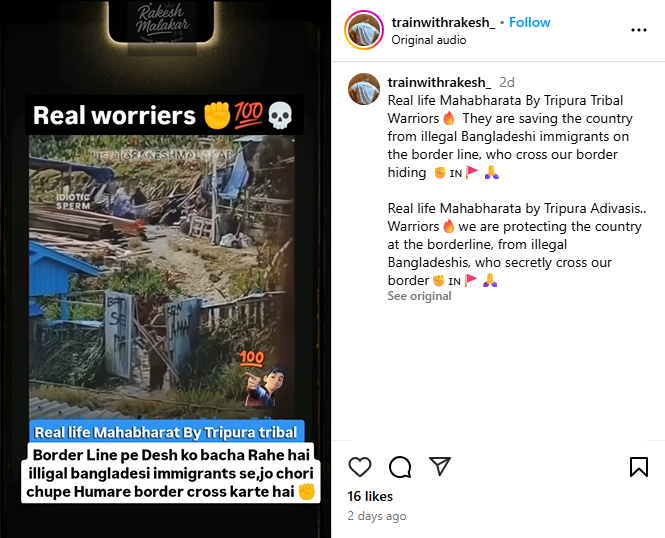Viewport: 665px width, 538px height.
Task: Click caption author avatar
Action: (x=364, y=89)
